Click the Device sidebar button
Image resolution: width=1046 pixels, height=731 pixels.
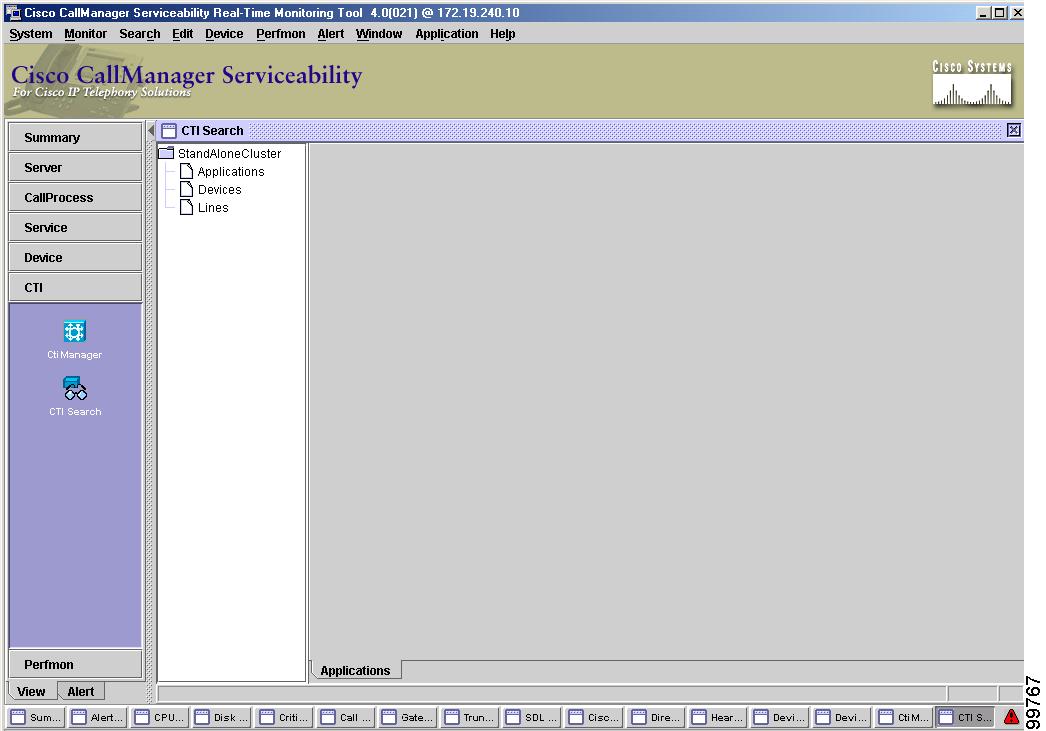pyautogui.click(x=75, y=257)
